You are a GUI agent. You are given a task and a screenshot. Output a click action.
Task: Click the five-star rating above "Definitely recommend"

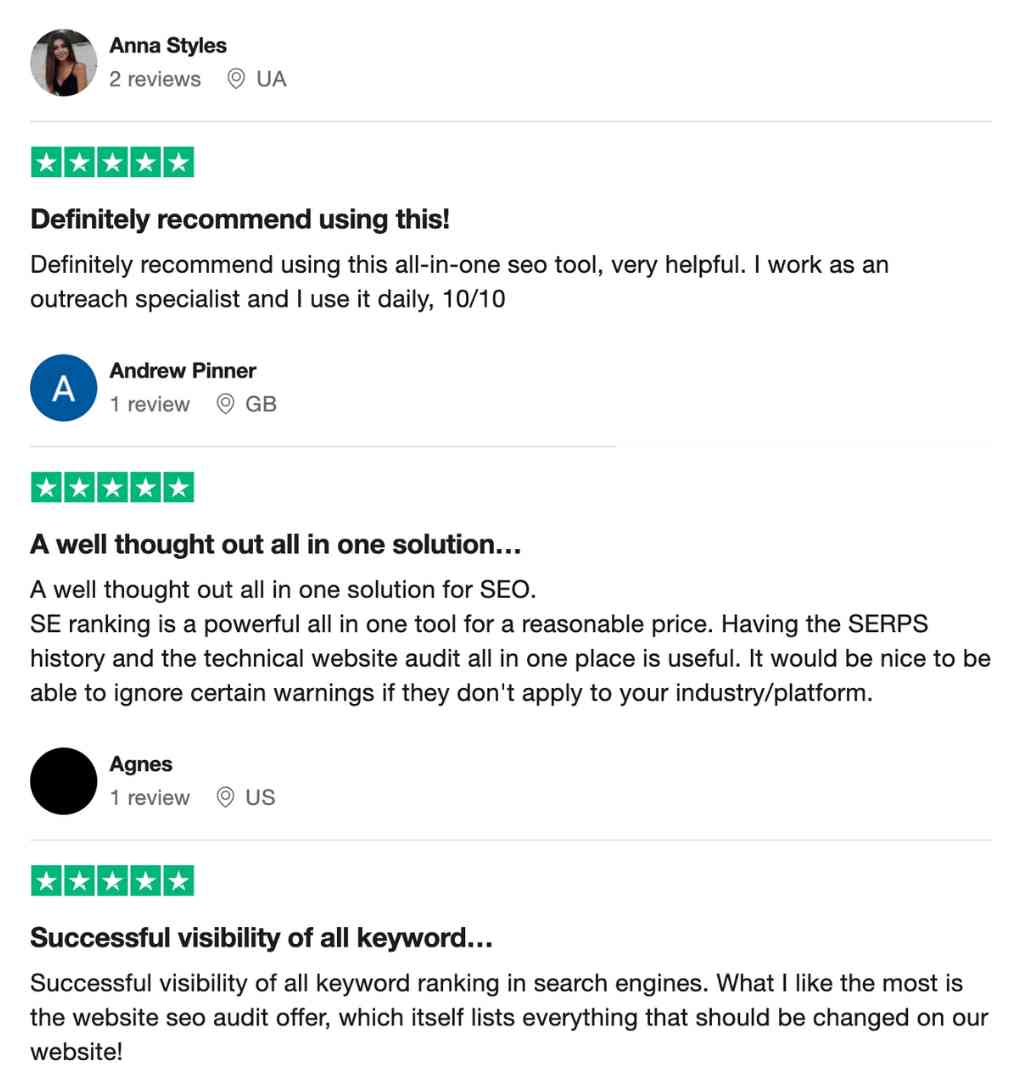click(x=112, y=163)
